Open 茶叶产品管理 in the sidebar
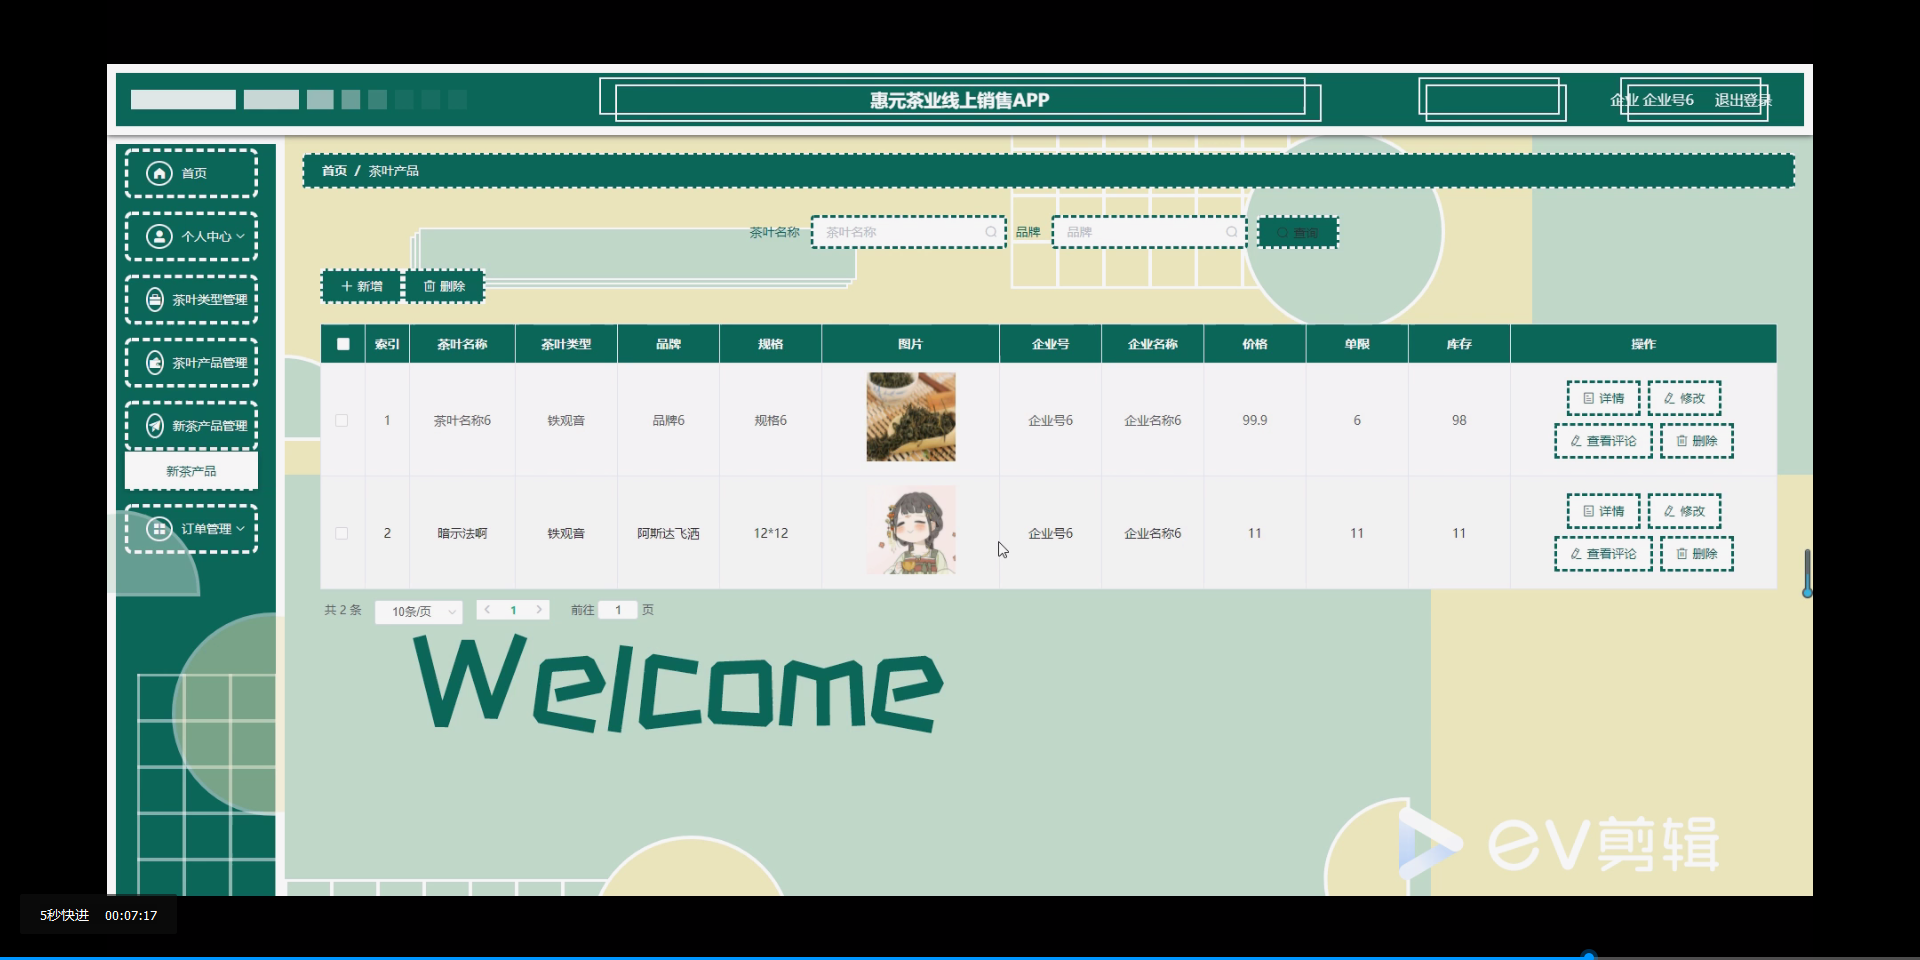This screenshot has height=960, width=1920. (191, 362)
